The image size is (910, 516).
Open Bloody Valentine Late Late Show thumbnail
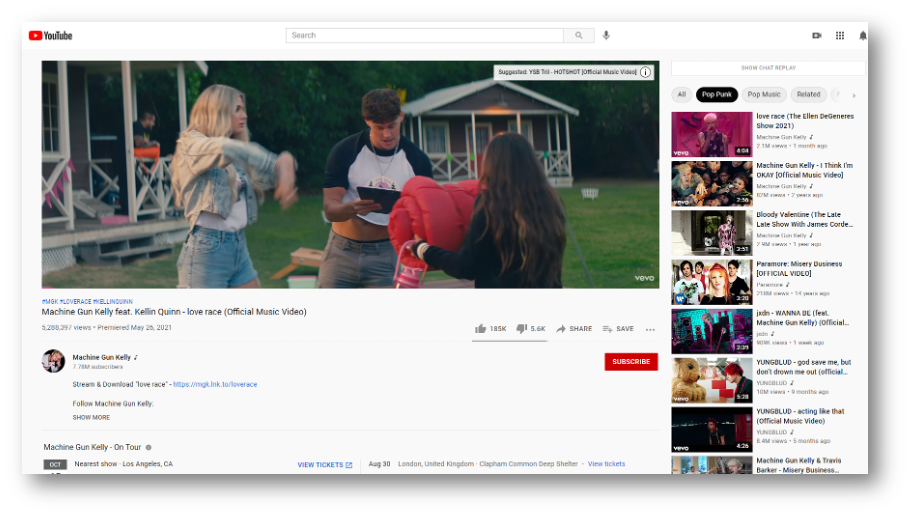click(712, 233)
